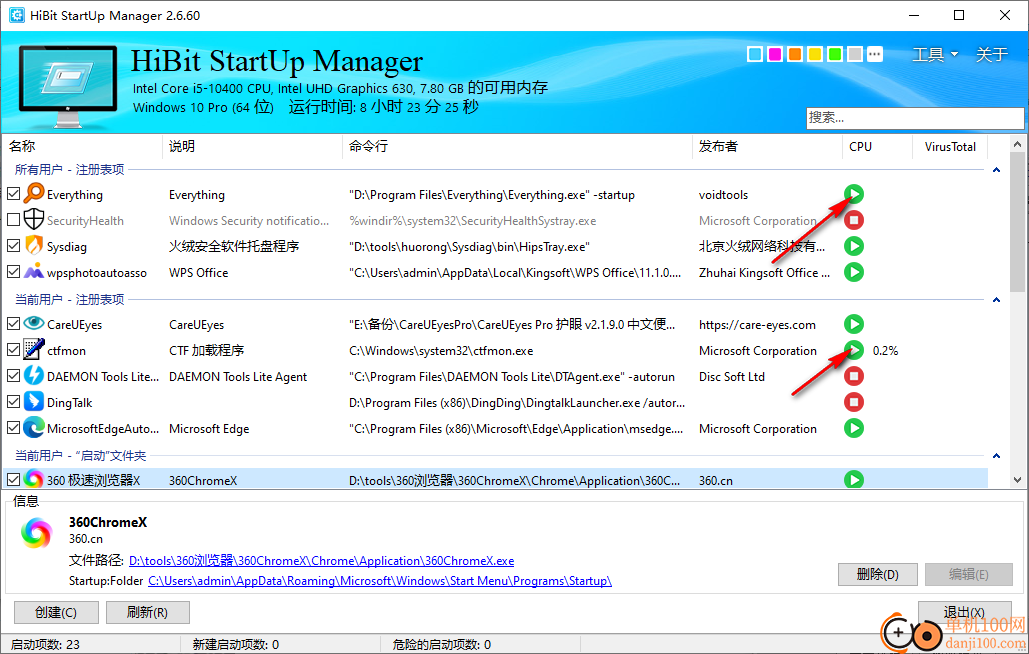Disable the ctfmon startup checkbox
The width and height of the screenshot is (1029, 654).
pos(13,350)
